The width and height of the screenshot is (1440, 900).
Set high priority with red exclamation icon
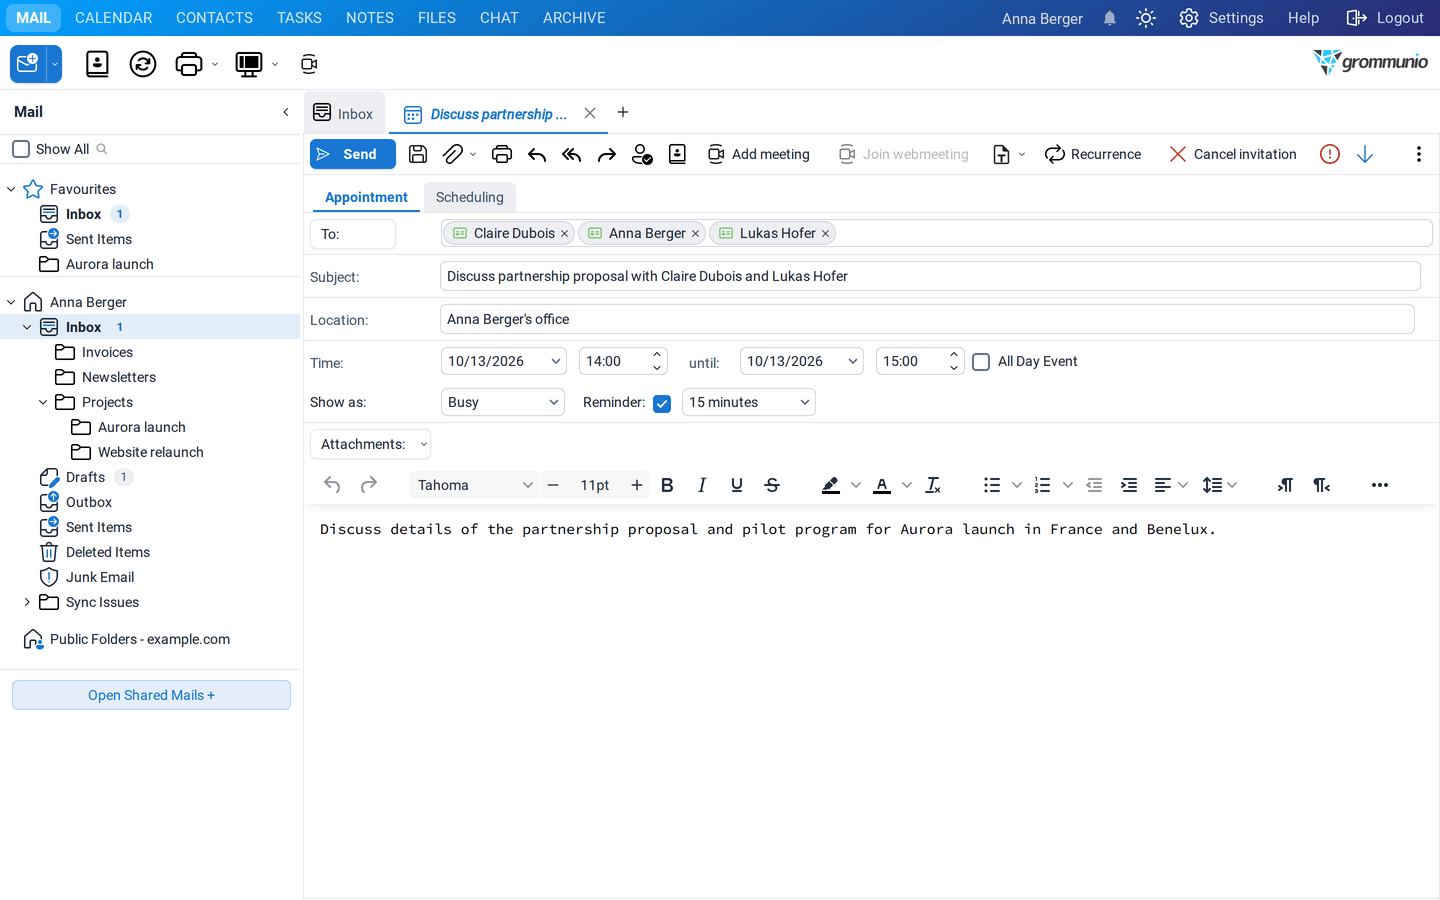[1330, 154]
